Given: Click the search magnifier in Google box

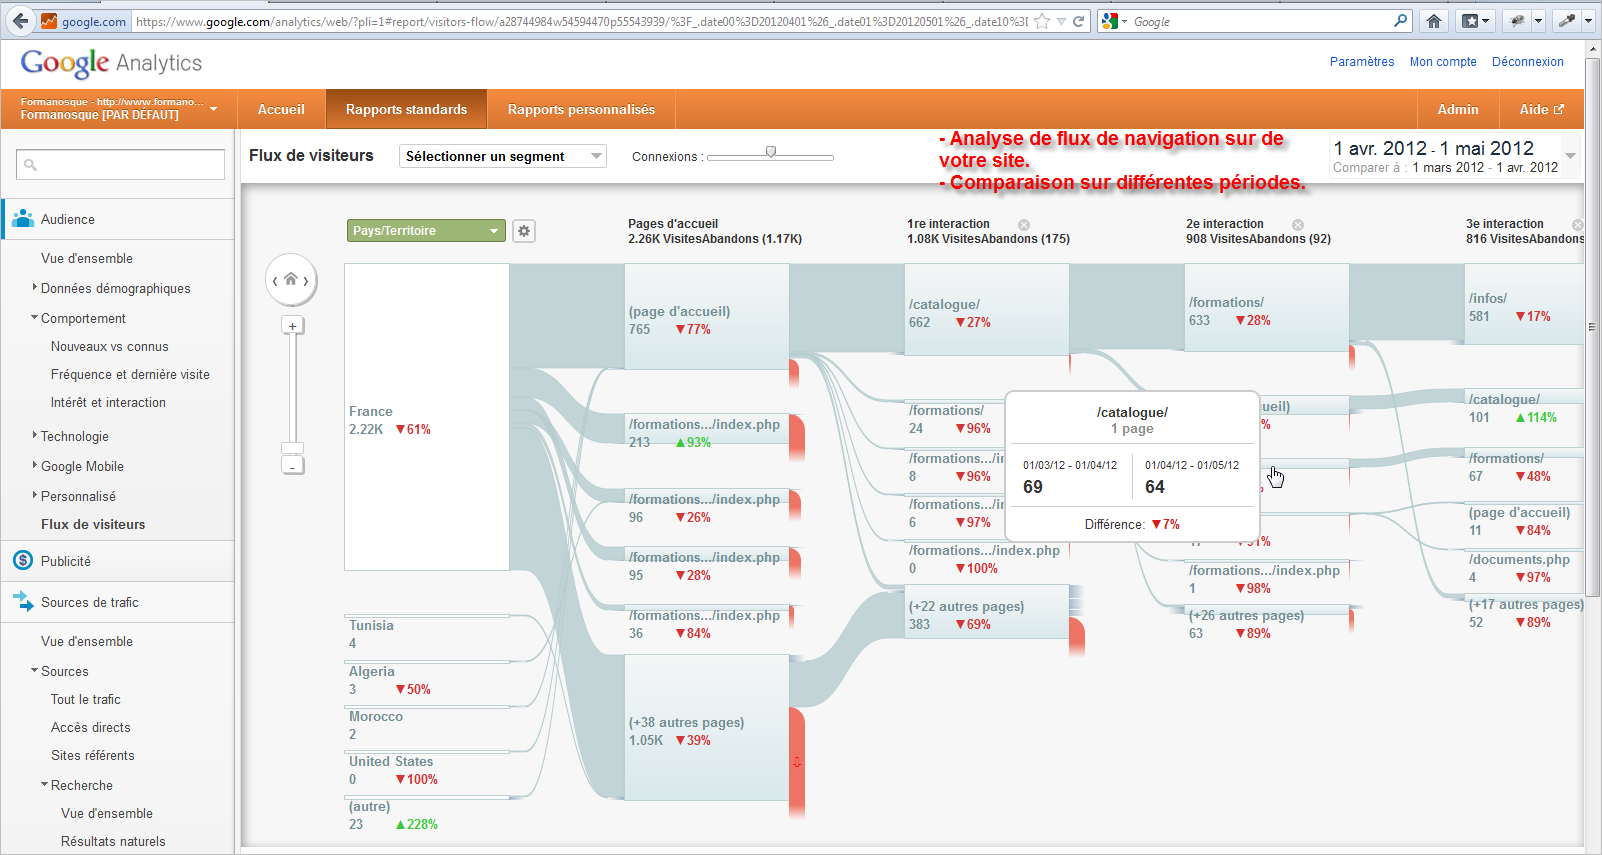Looking at the screenshot, I should (x=1400, y=21).
